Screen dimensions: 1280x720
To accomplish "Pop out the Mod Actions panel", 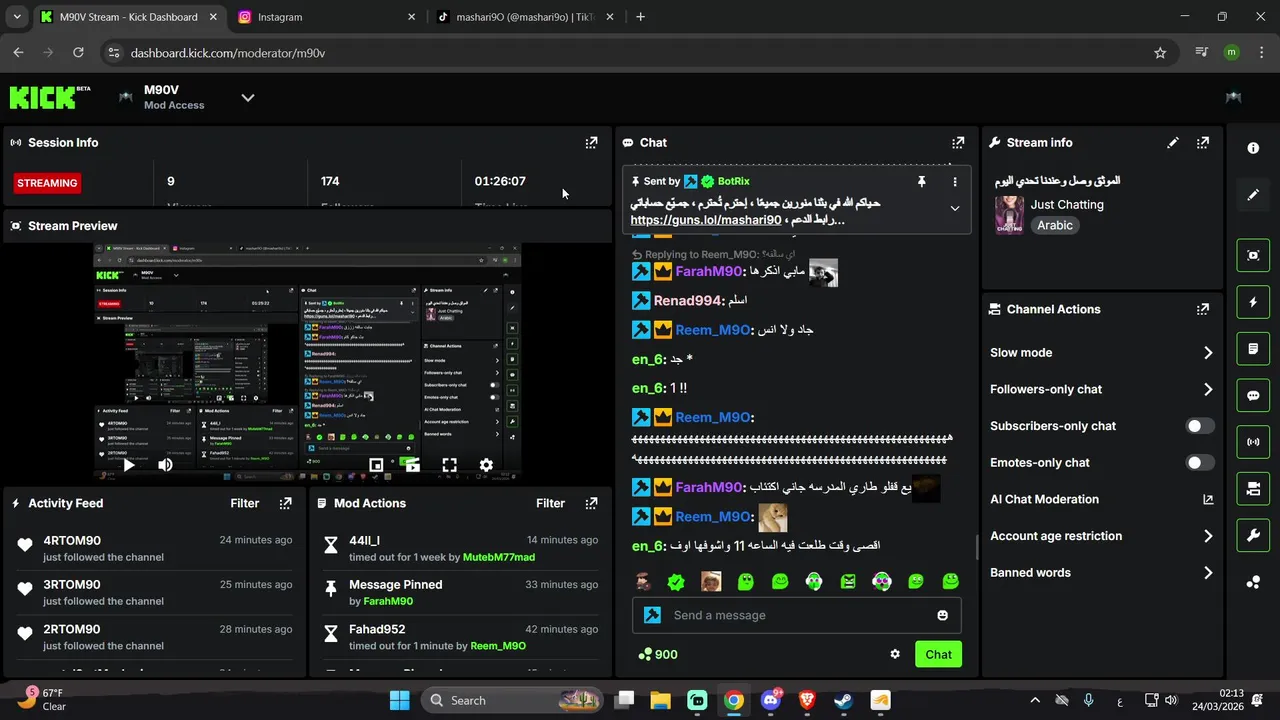I will (x=591, y=504).
